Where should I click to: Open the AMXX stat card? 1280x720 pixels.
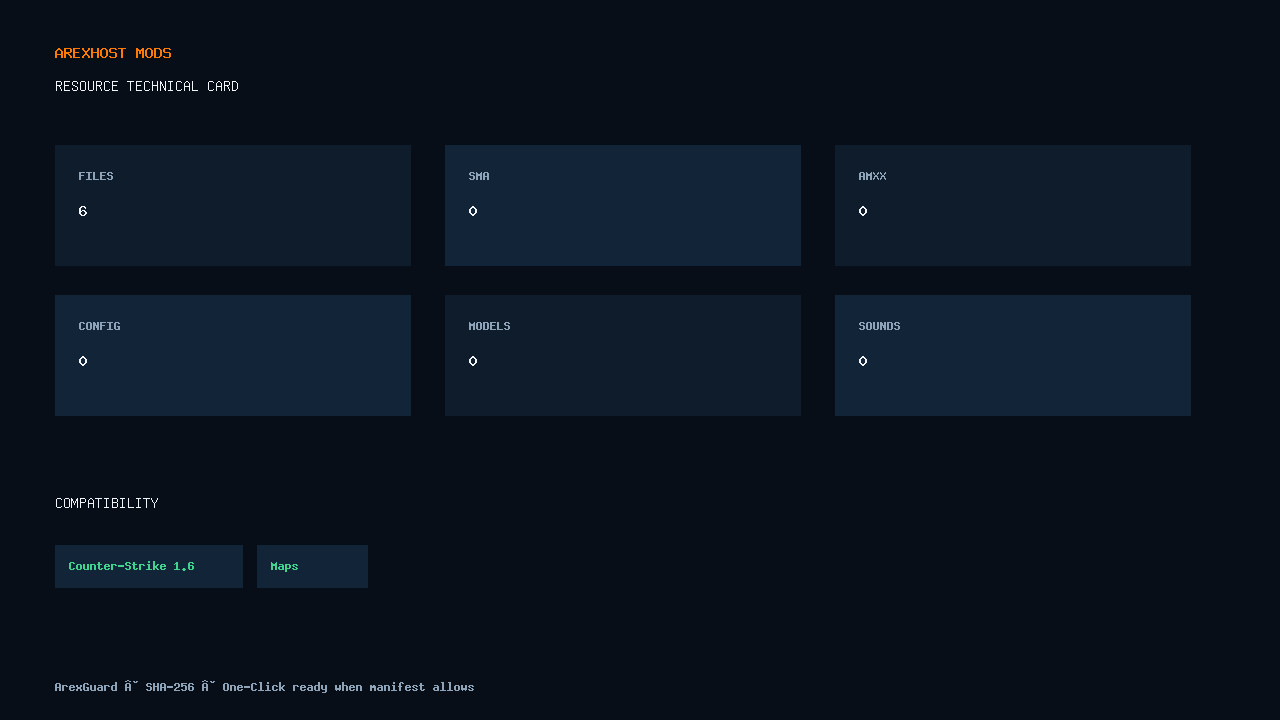[x=1013, y=205]
